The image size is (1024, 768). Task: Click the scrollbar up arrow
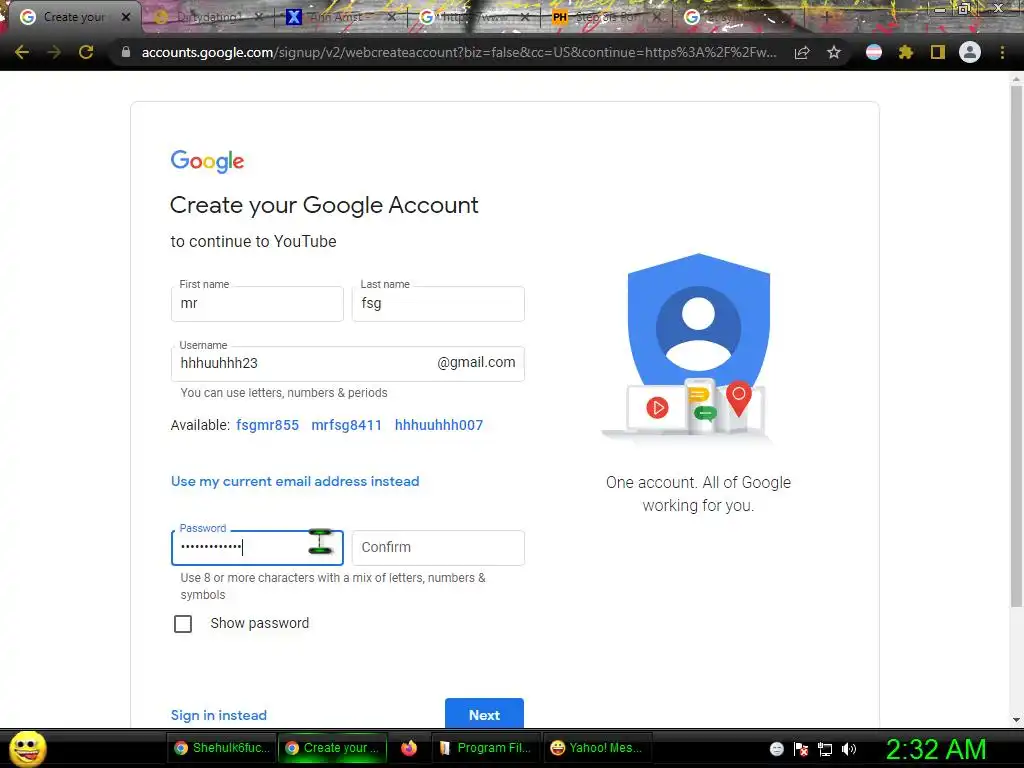(x=1016, y=79)
